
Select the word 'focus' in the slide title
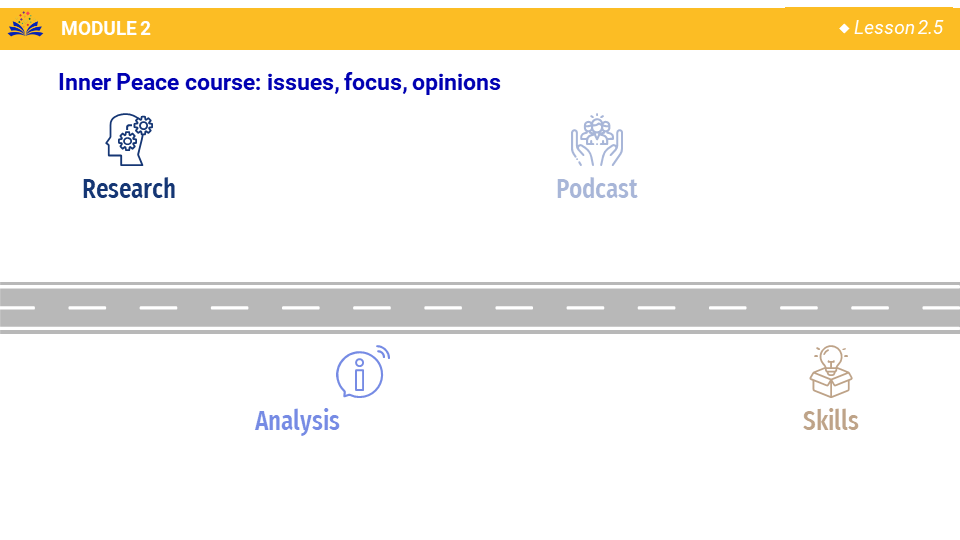373,82
